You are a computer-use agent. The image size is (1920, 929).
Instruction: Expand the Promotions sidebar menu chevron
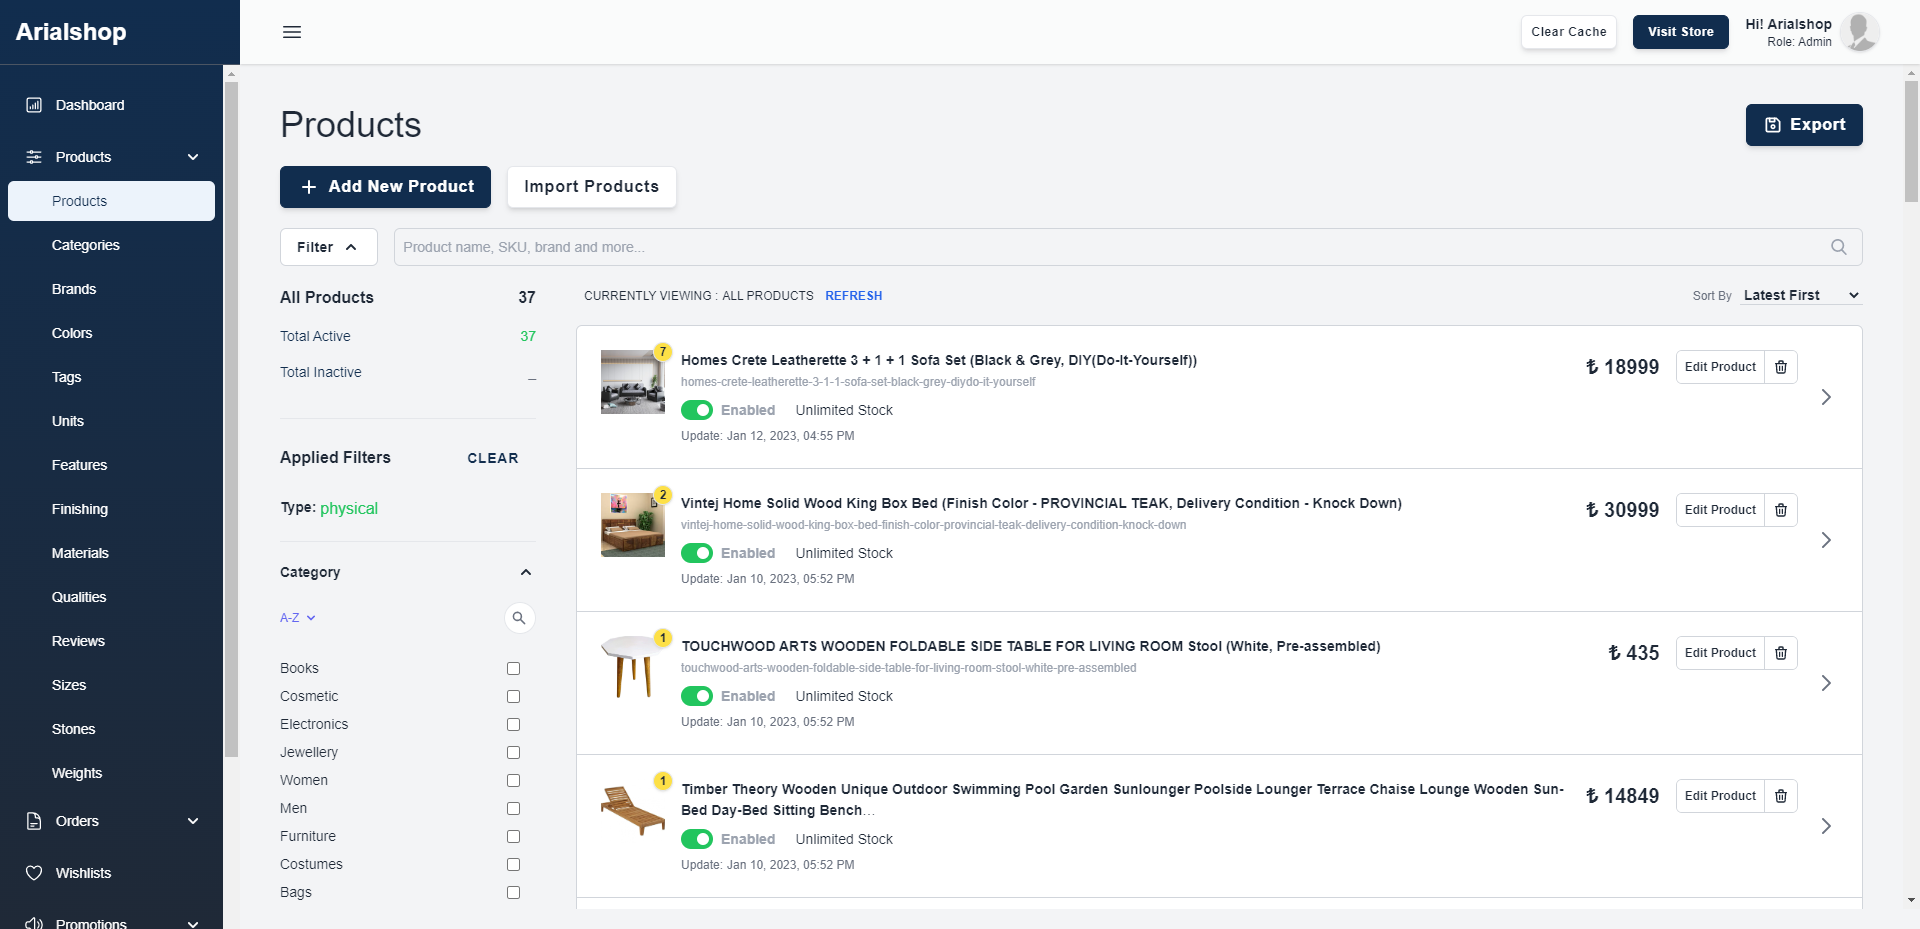click(x=193, y=923)
